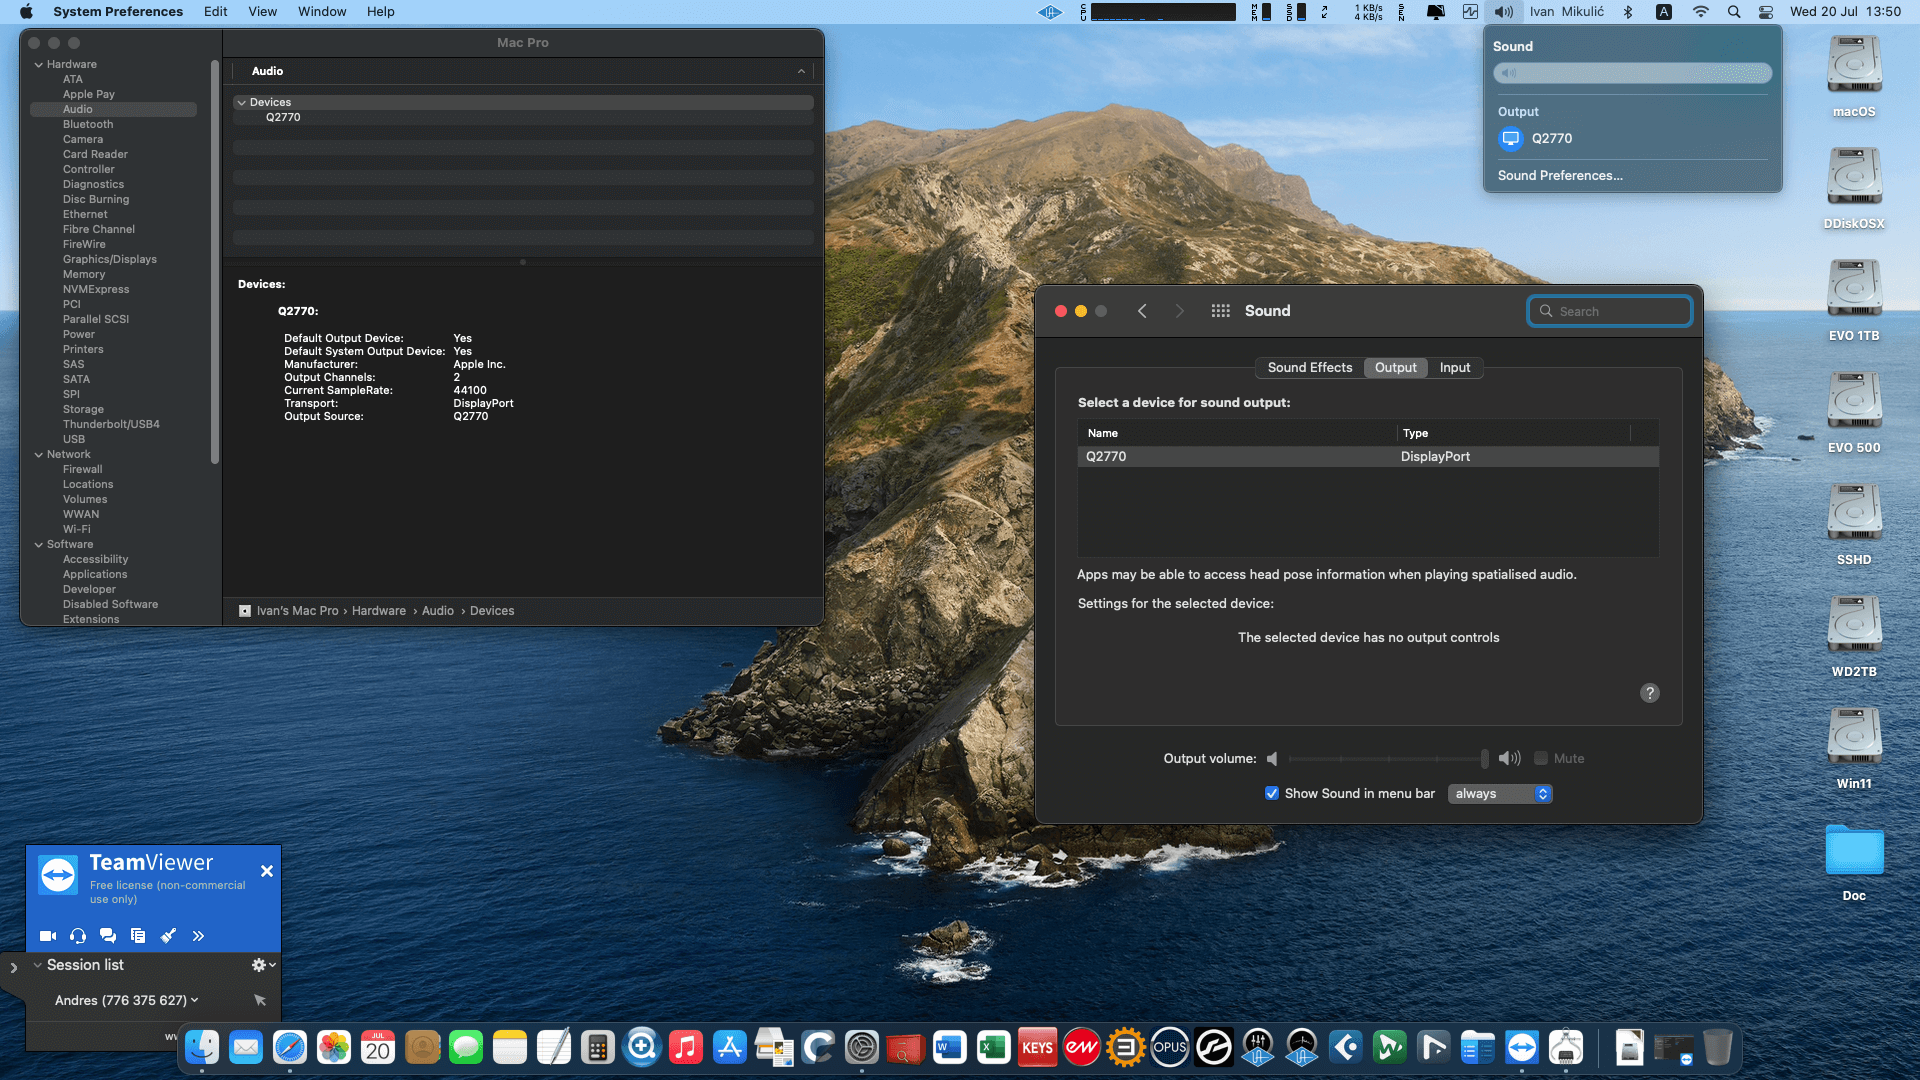Viewport: 1920px width, 1080px height.
Task: Select the Output tab
Action: 1395,368
